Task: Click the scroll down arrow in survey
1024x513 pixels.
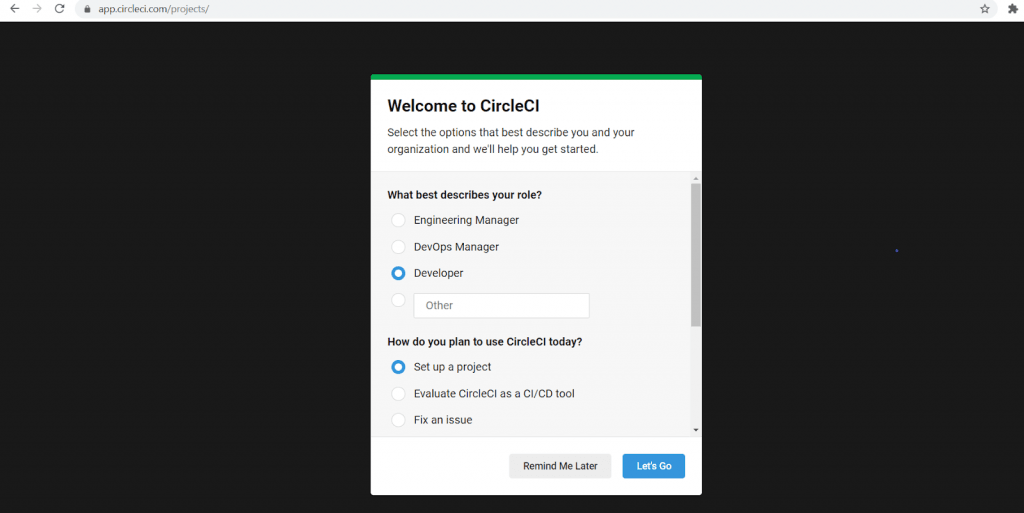Action: pos(696,430)
